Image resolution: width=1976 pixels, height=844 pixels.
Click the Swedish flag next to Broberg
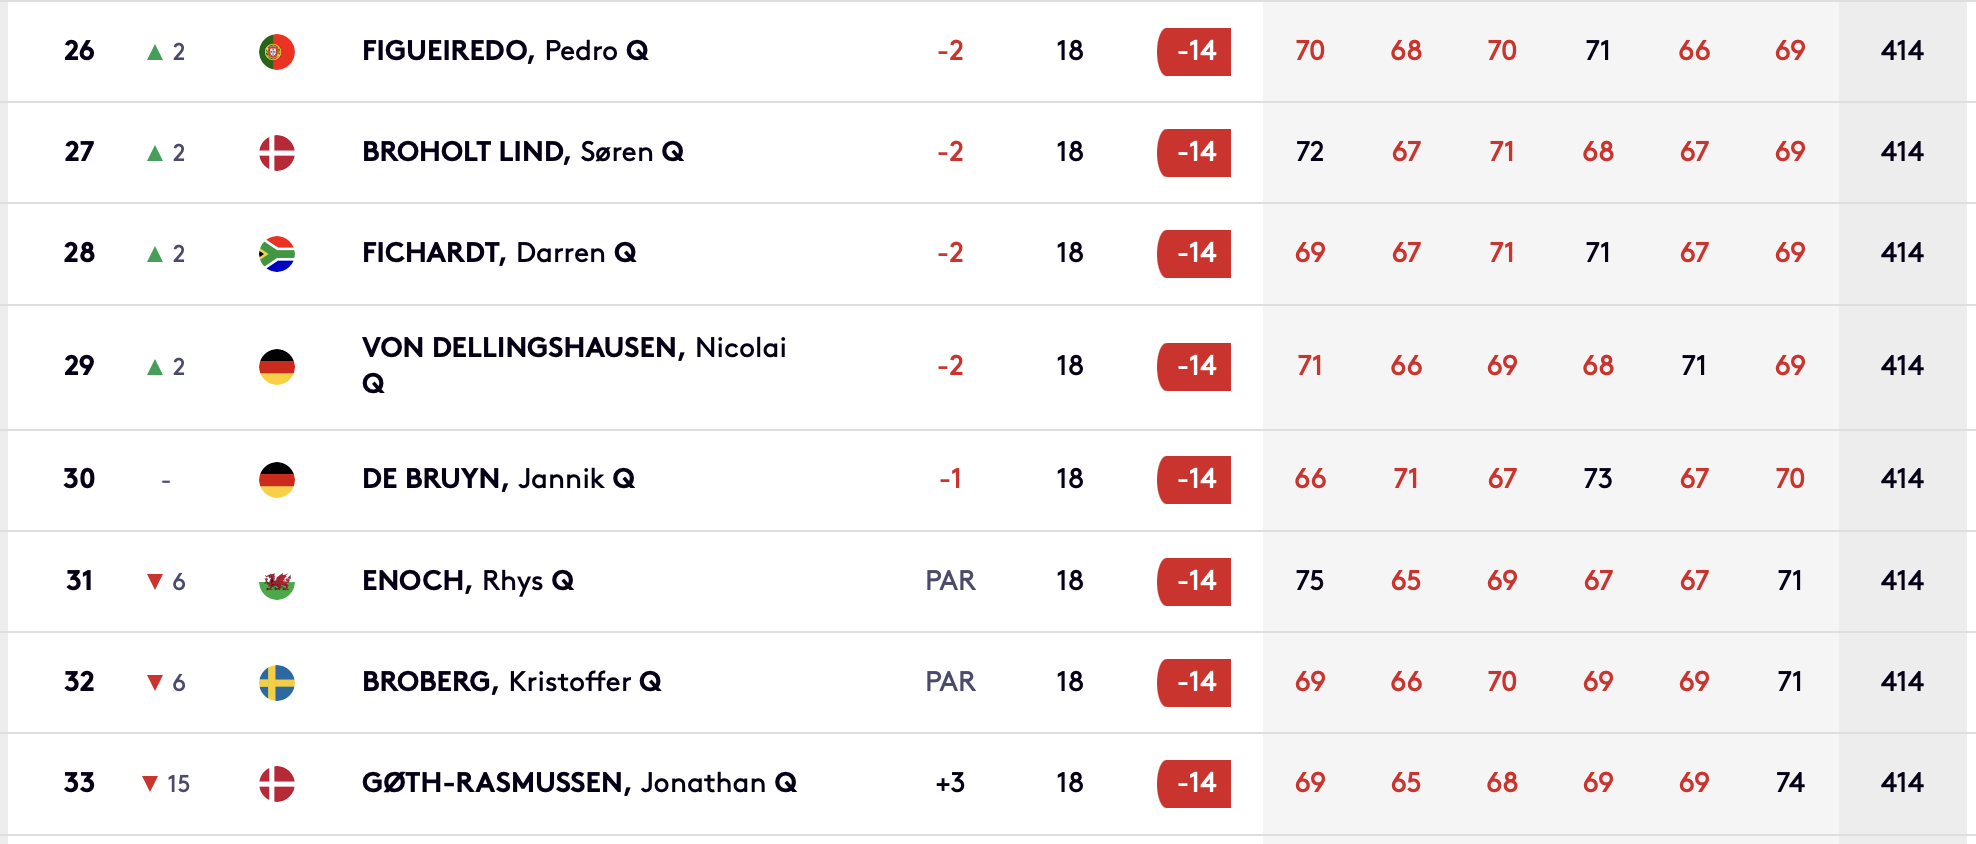[276, 682]
